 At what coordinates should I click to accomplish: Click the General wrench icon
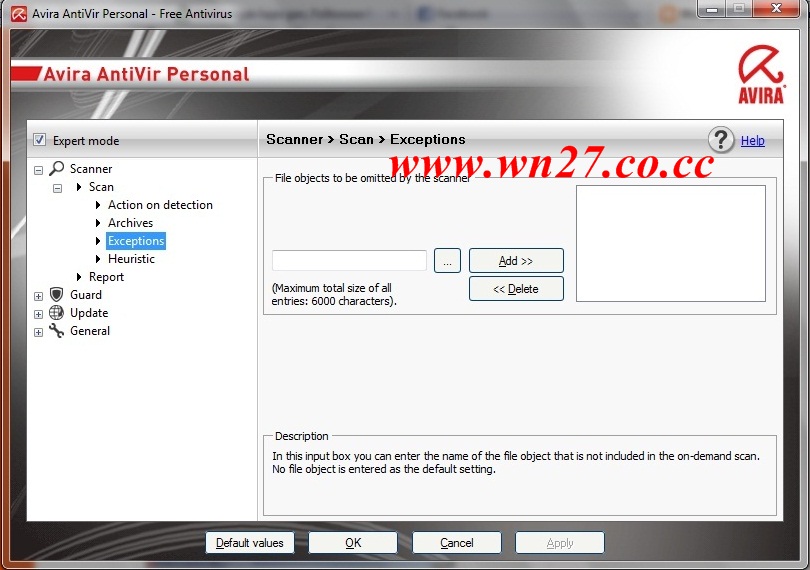coord(56,331)
